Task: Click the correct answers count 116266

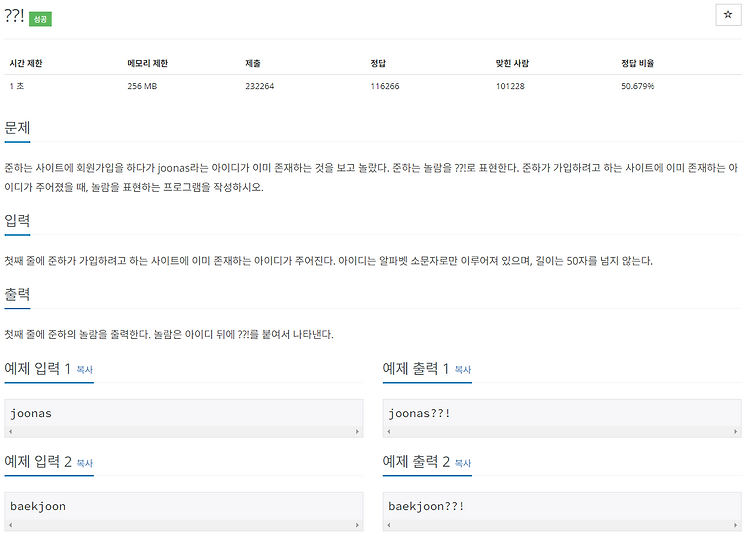Action: click(385, 86)
